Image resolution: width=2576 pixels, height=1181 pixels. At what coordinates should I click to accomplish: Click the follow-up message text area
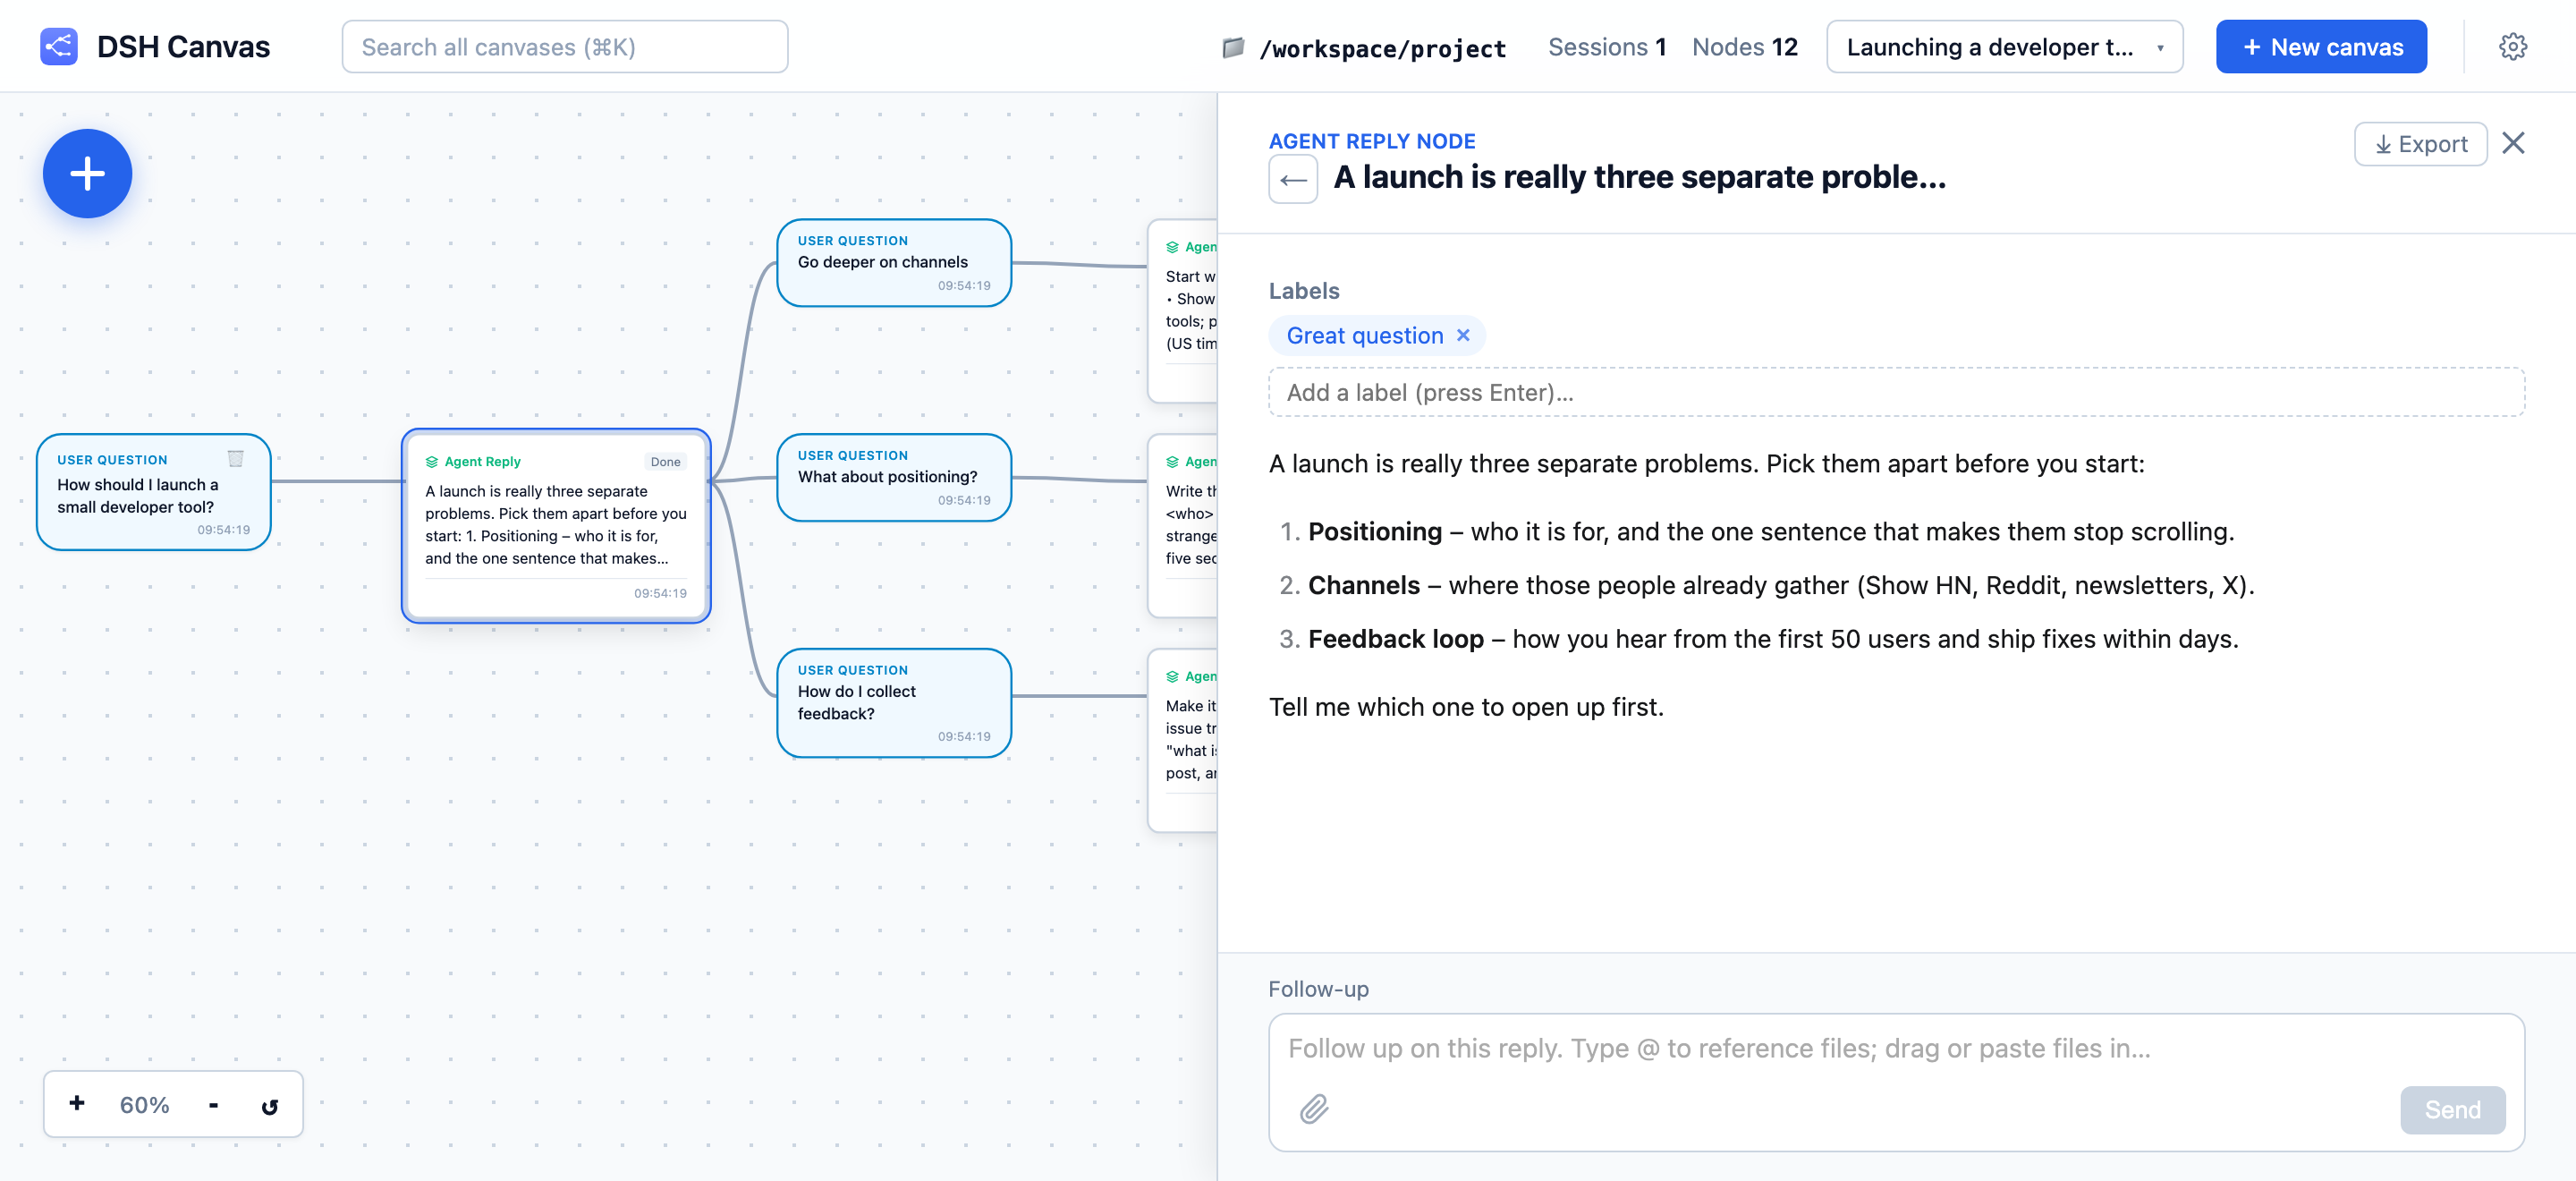tap(1896, 1048)
